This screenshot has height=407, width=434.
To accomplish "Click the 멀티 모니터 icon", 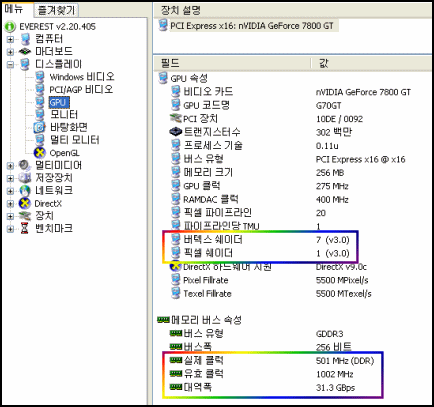I will [40, 140].
